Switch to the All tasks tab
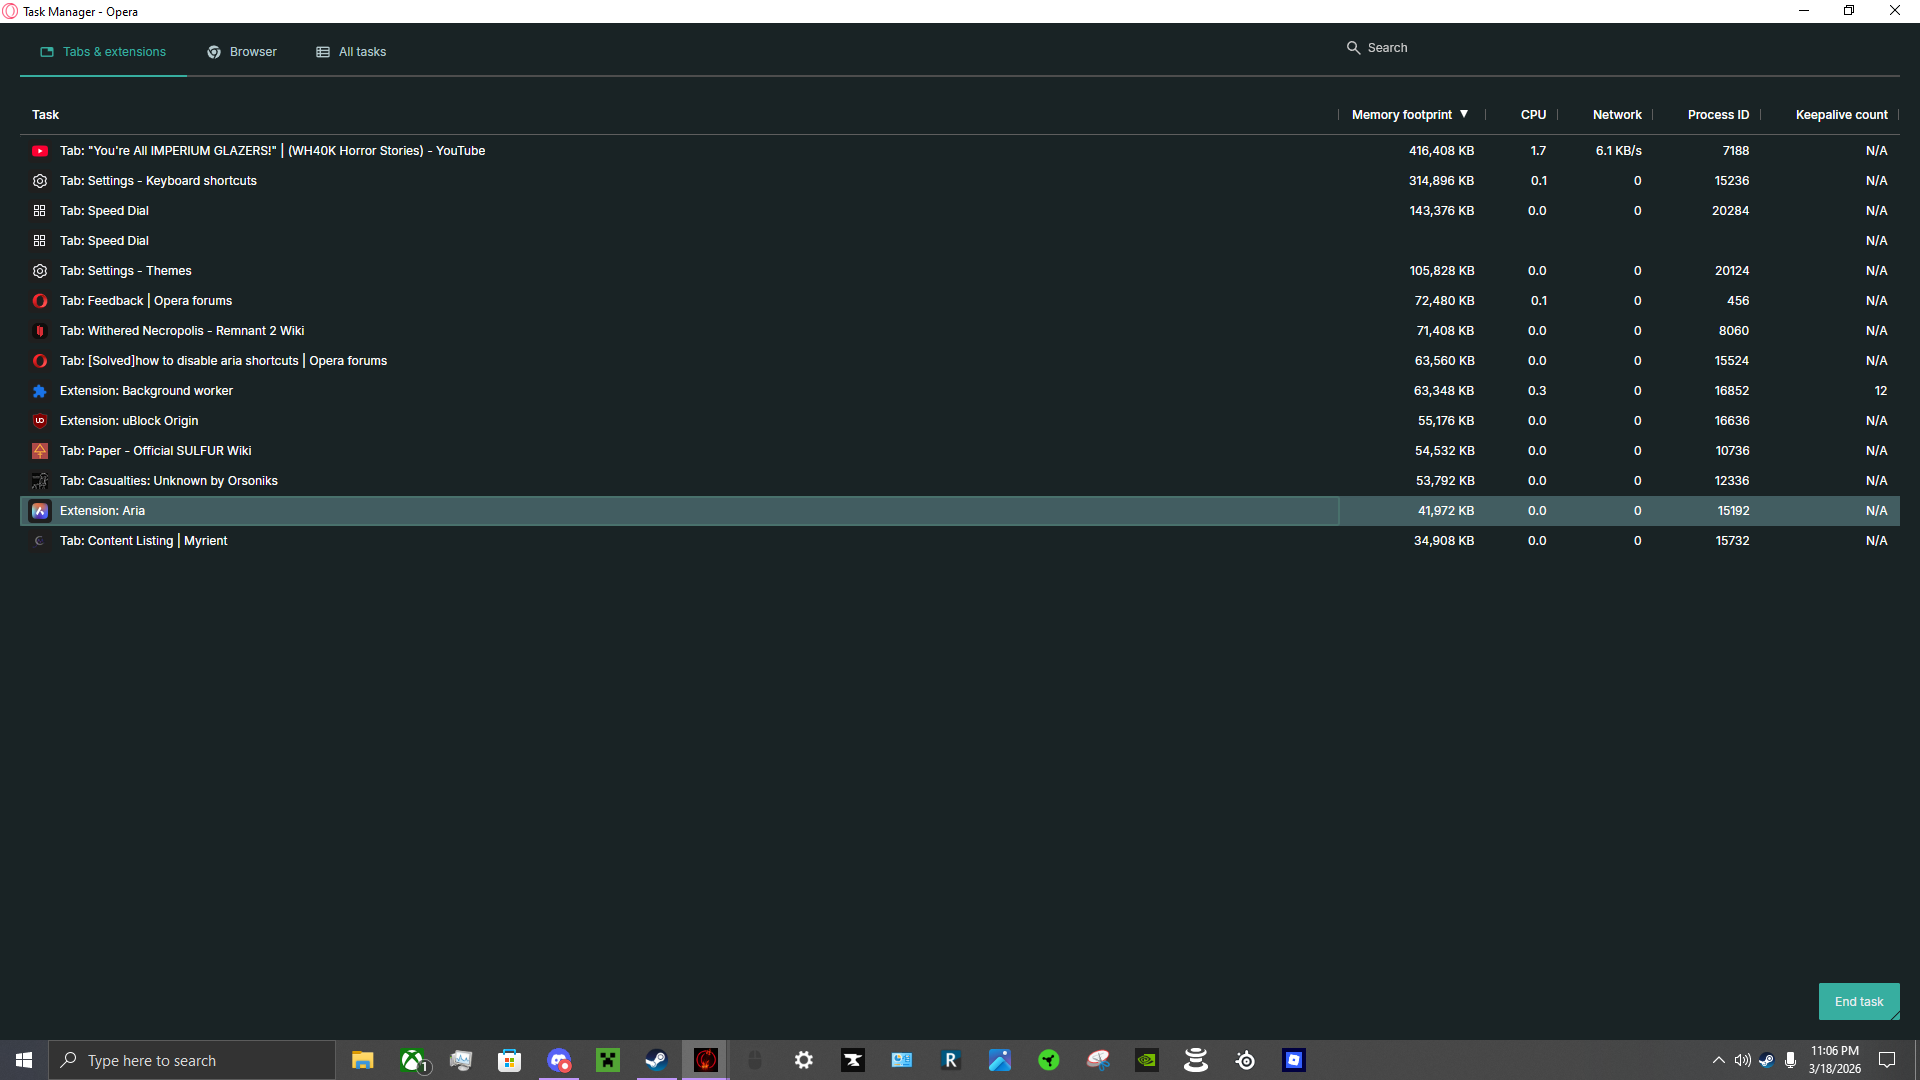 coord(351,52)
